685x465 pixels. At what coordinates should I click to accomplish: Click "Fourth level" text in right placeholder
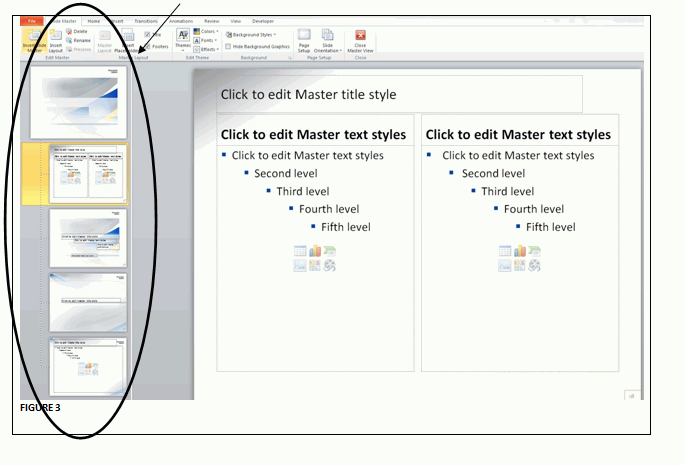534,209
